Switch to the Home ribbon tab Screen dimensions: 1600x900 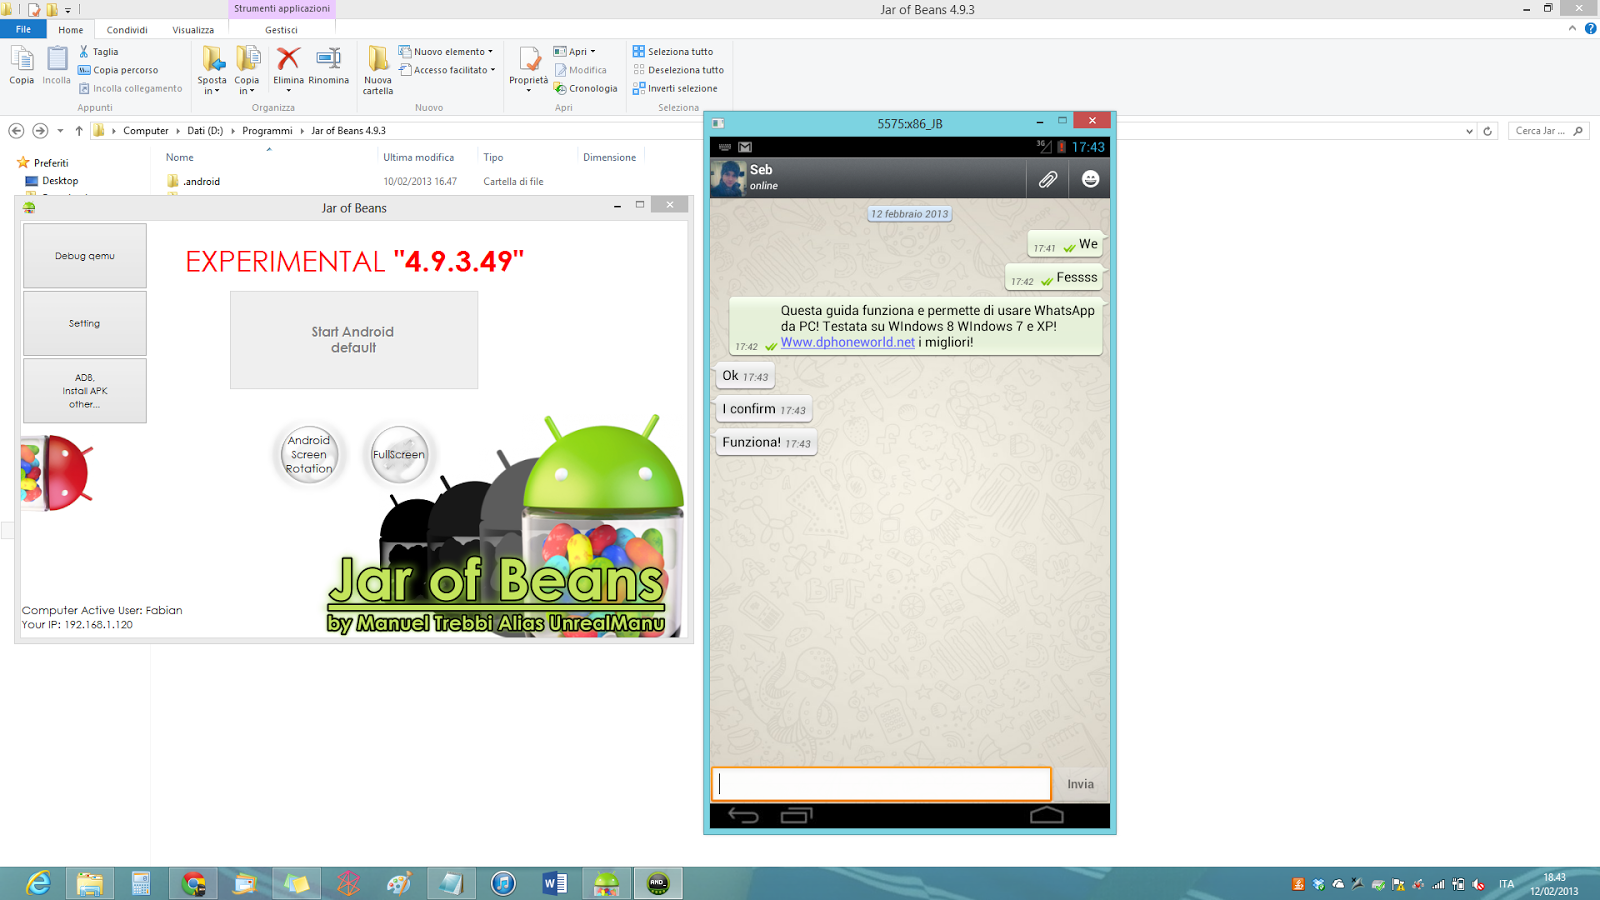70,30
